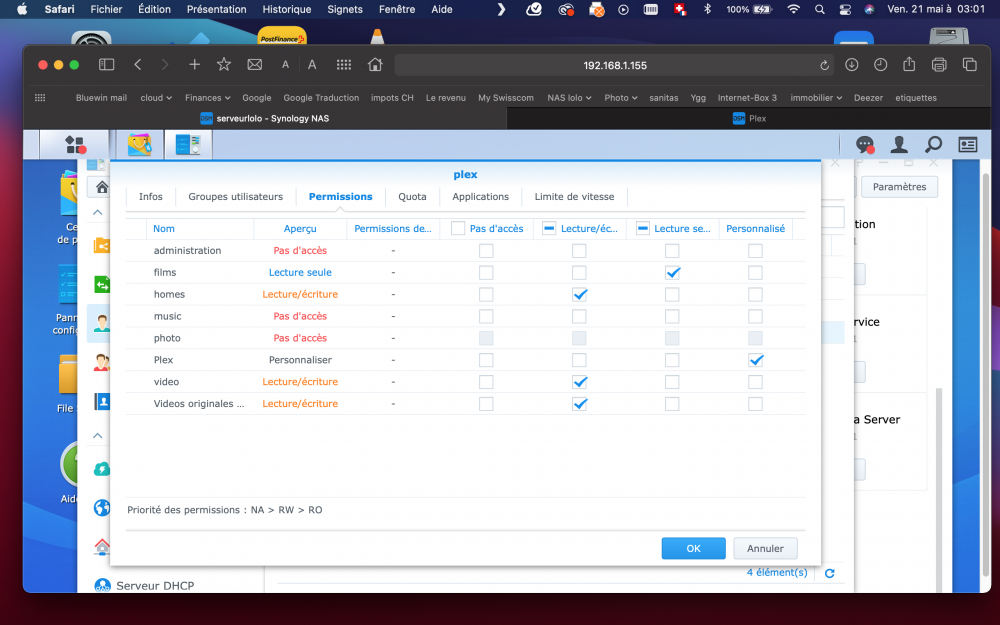This screenshot has height=625, width=1000.
Task: Toggle the Lecture/écriture header checkbox
Action: point(549,228)
